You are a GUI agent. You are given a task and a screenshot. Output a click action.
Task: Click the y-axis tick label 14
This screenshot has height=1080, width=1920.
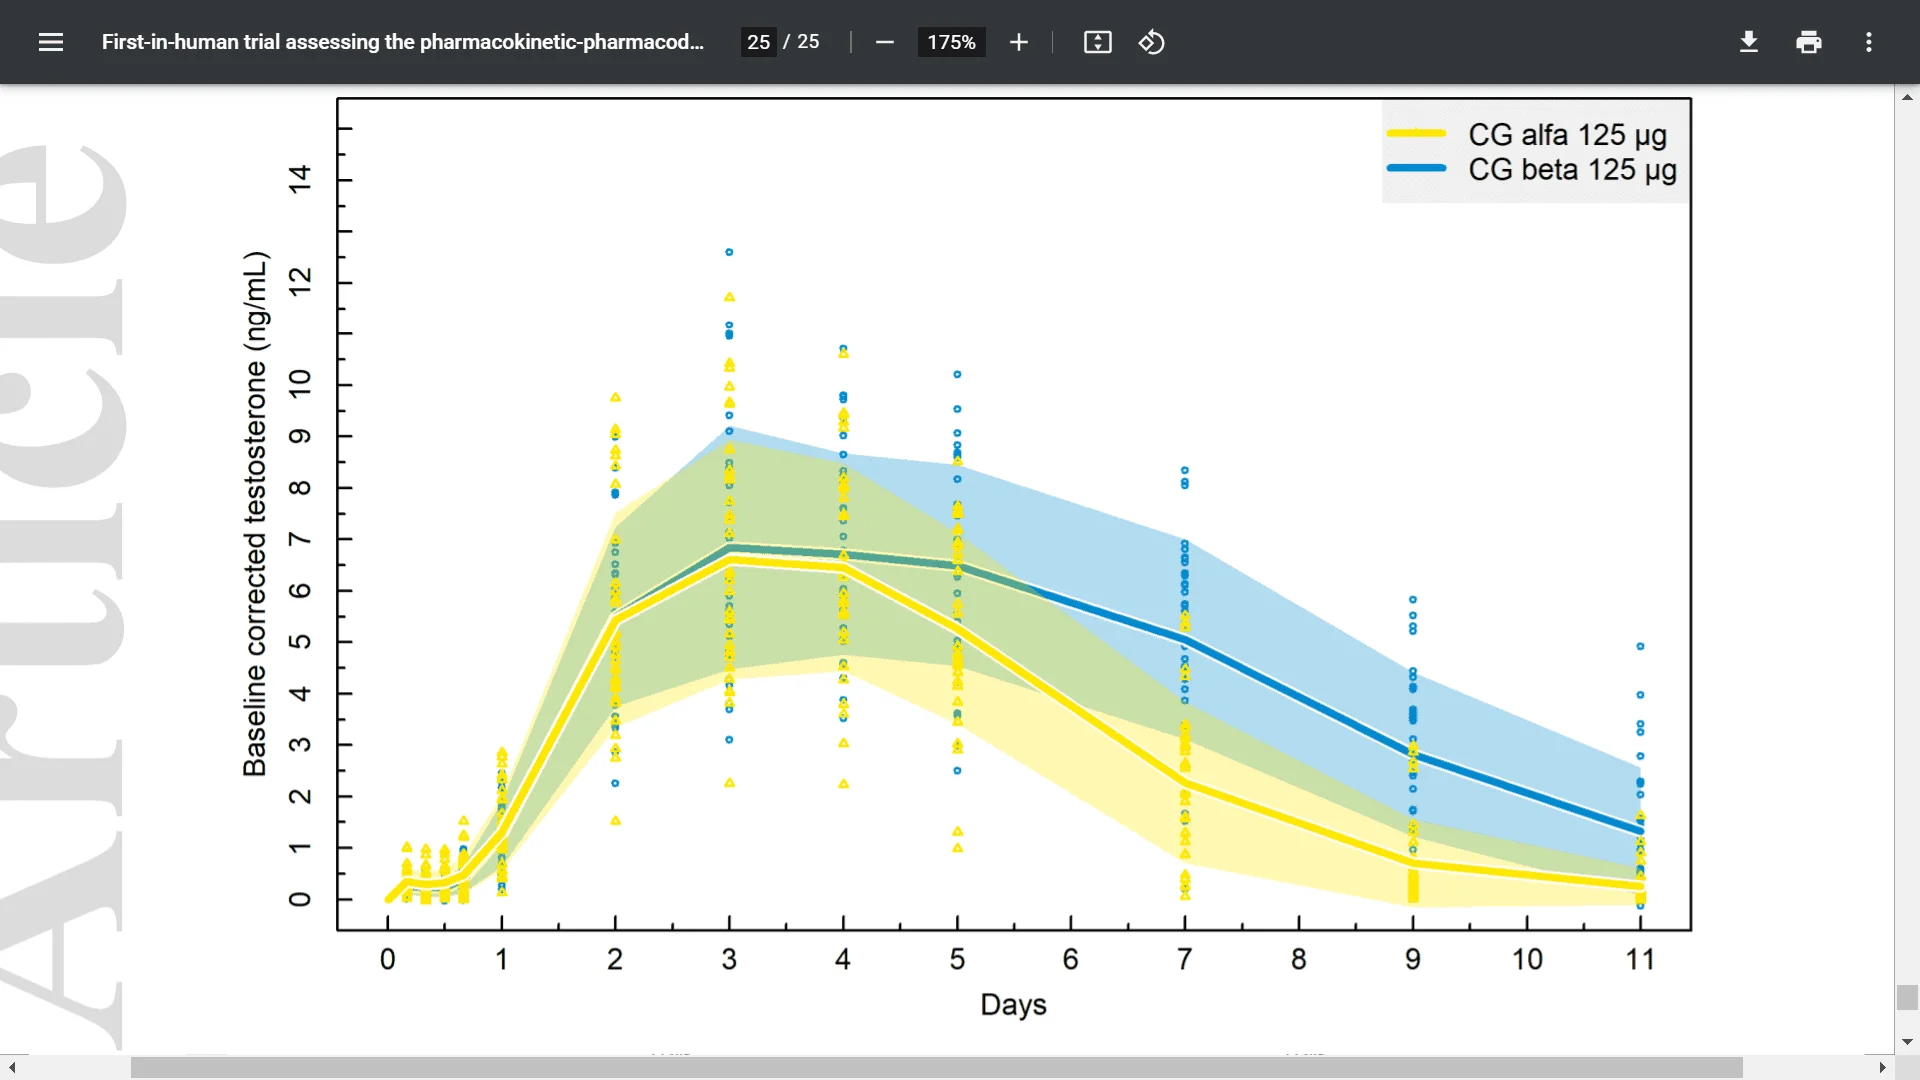299,180
